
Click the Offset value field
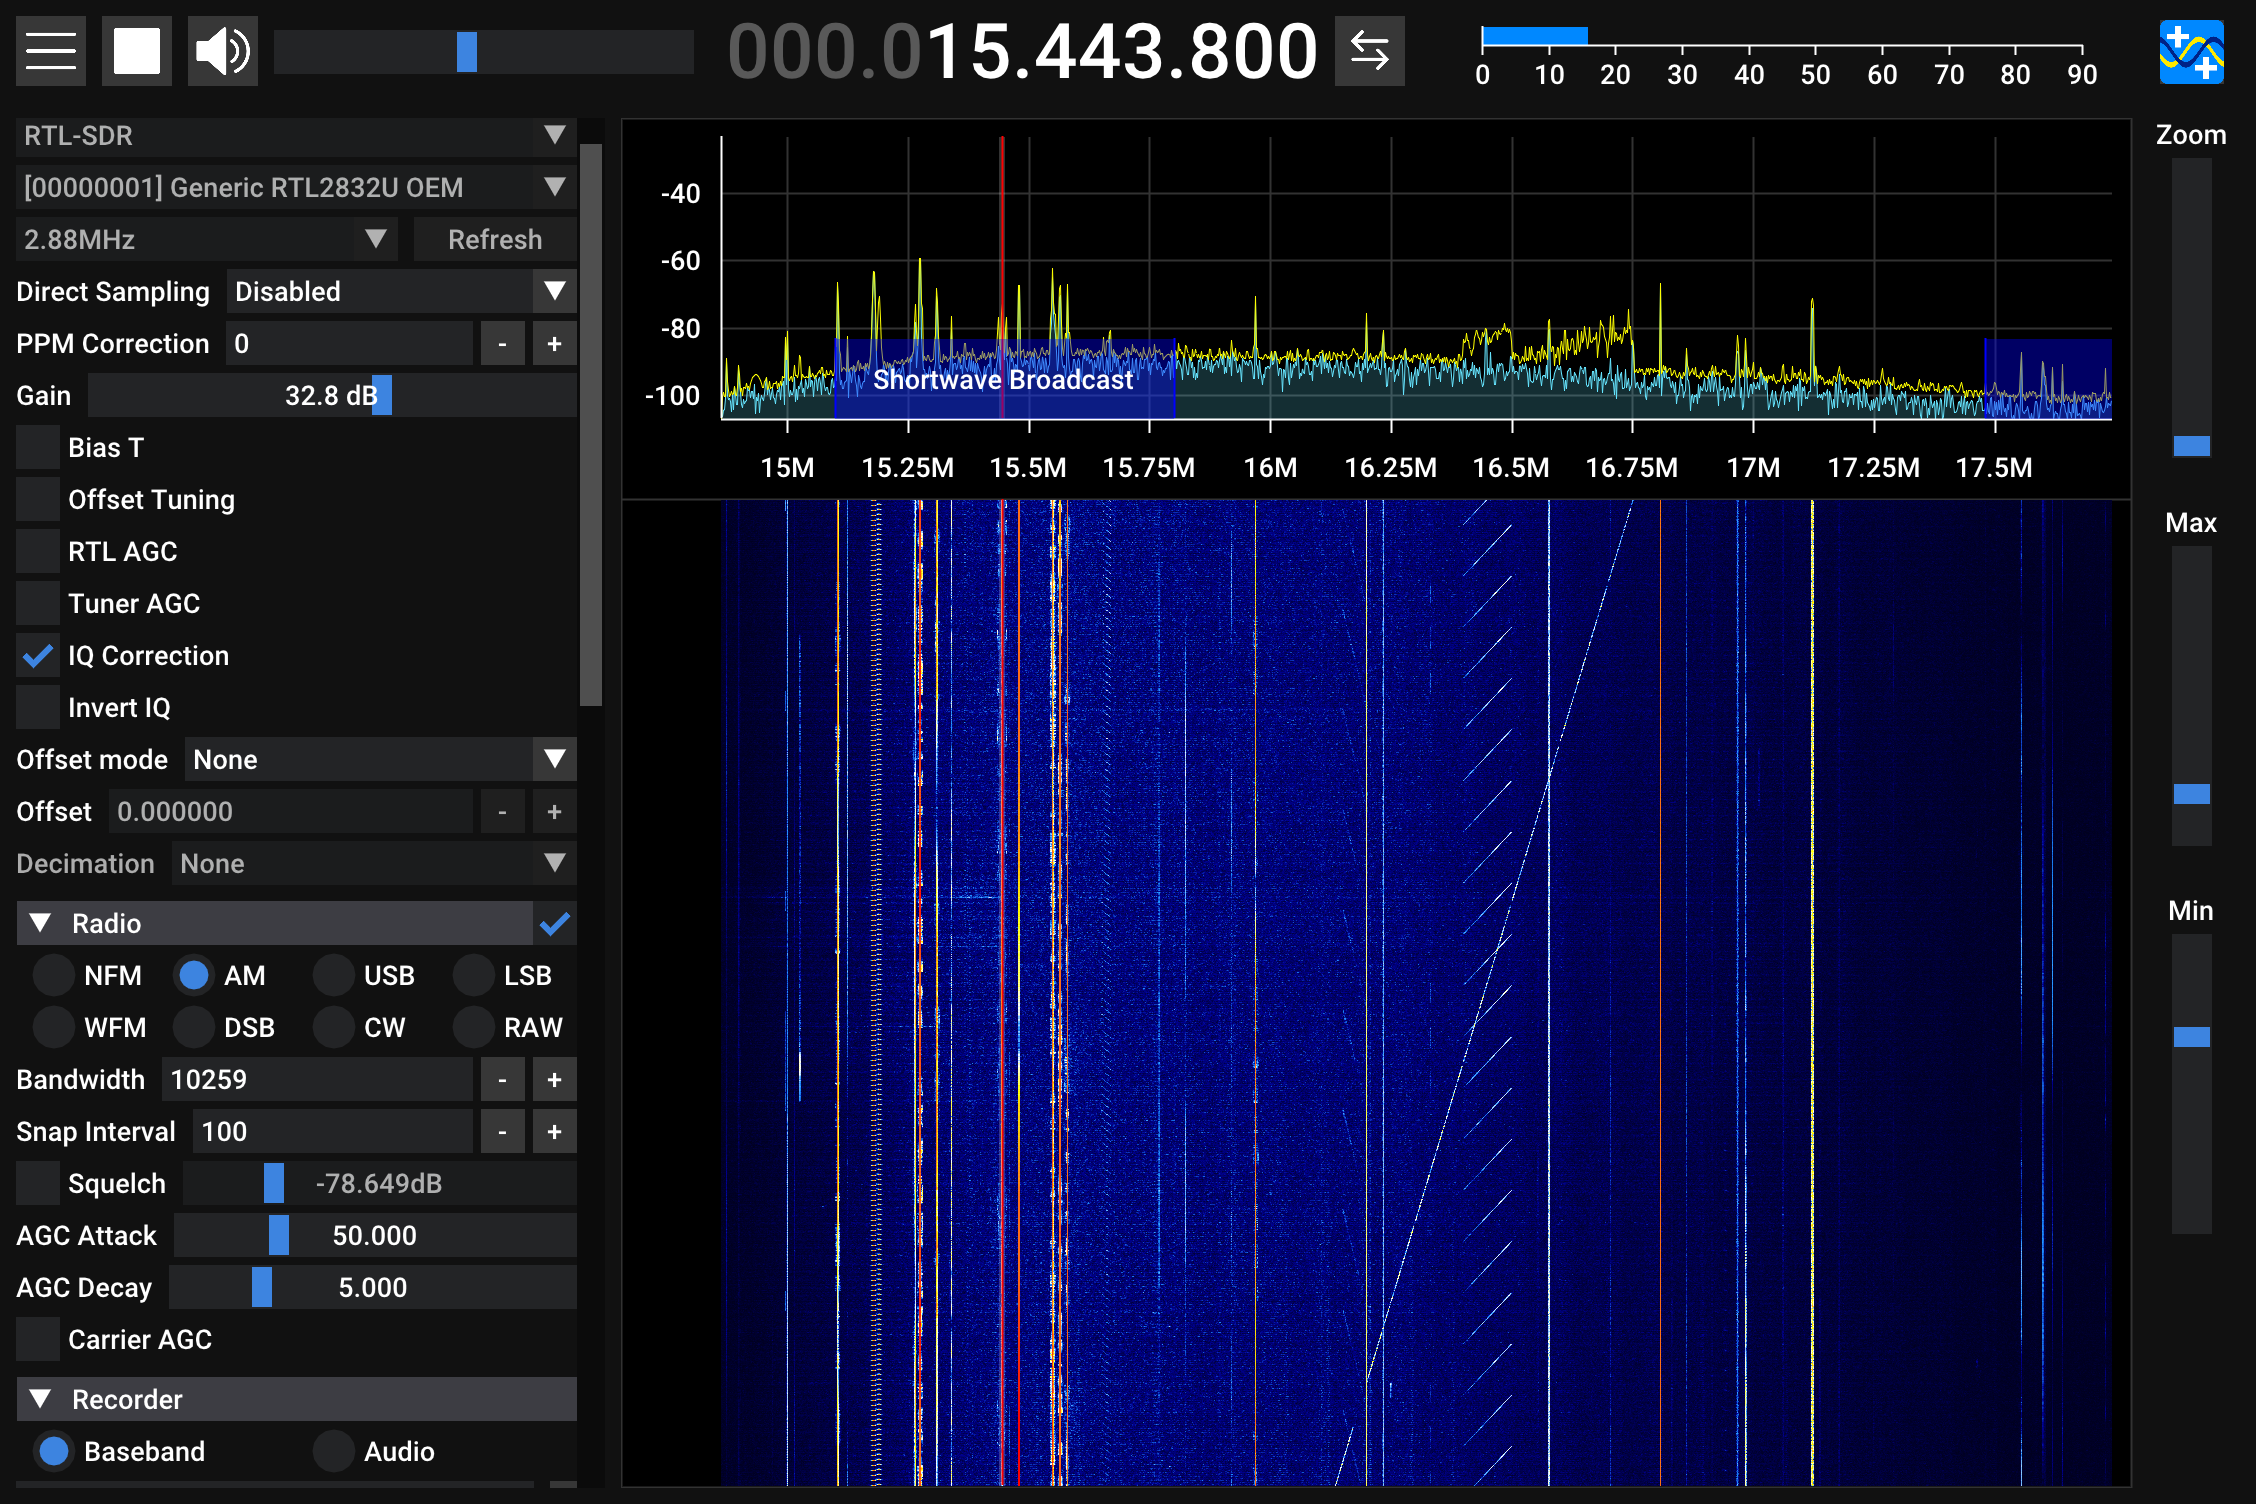point(290,811)
